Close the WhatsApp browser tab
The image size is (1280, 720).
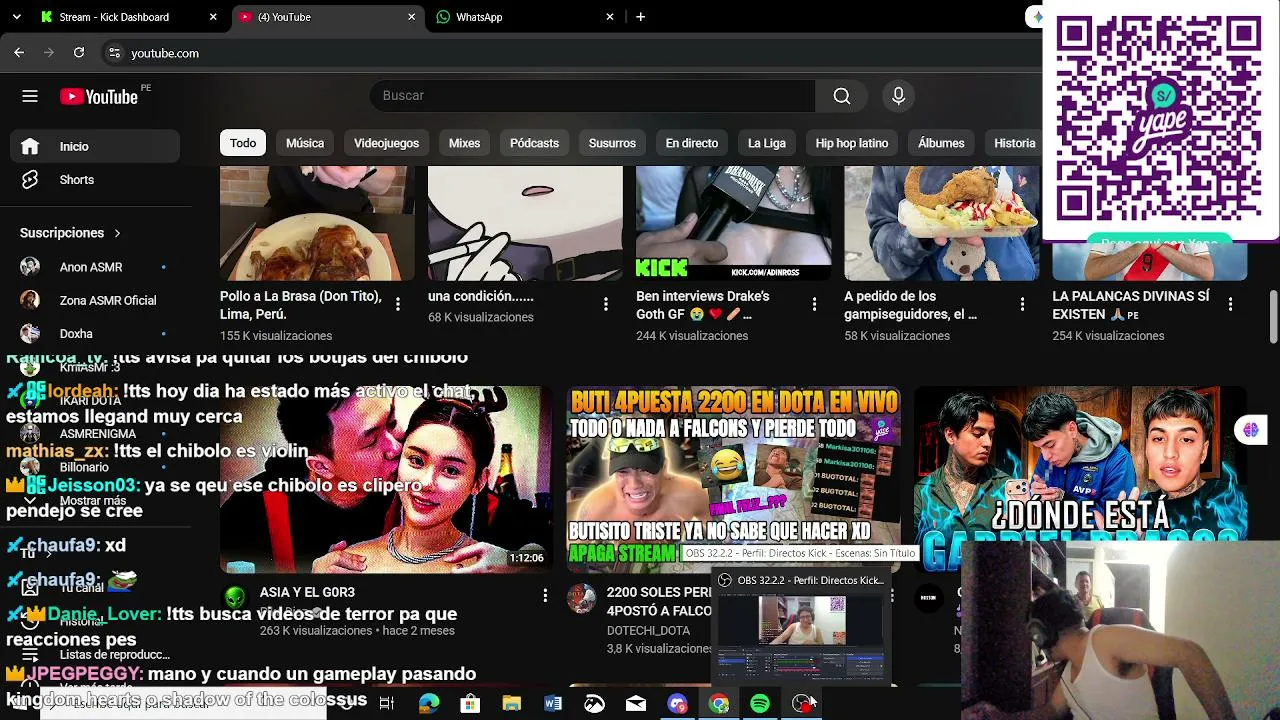pos(610,17)
